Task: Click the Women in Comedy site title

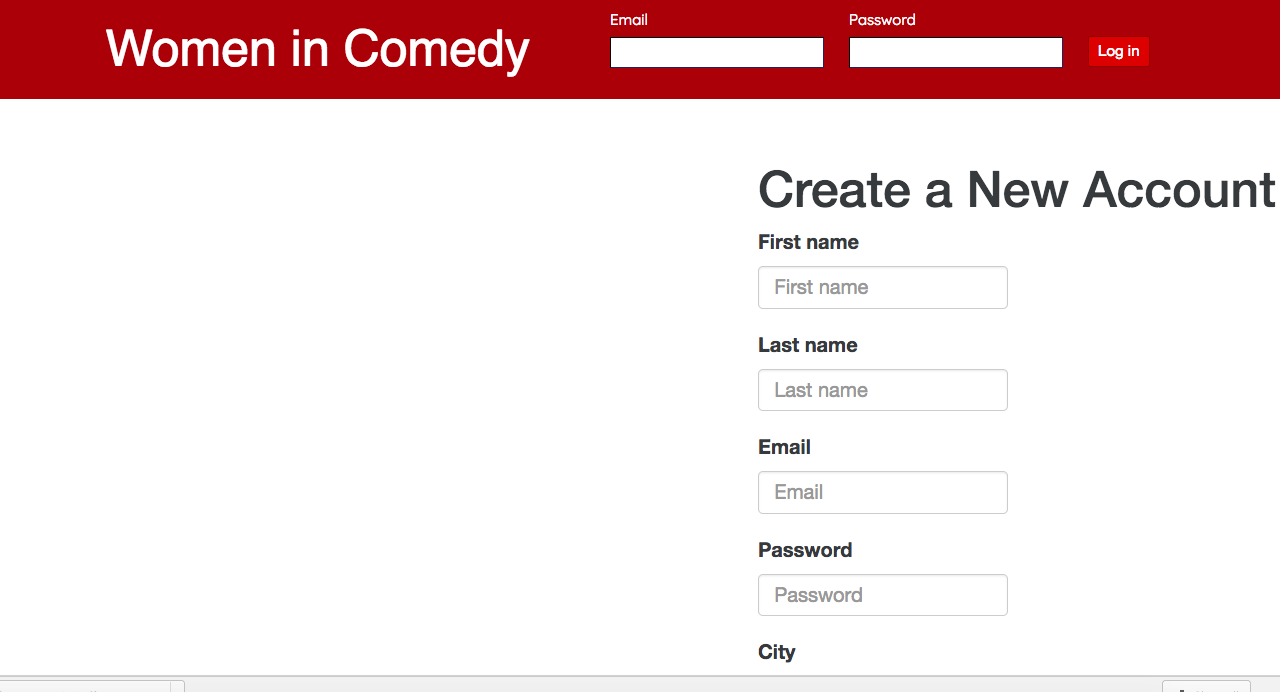Action: click(x=317, y=49)
